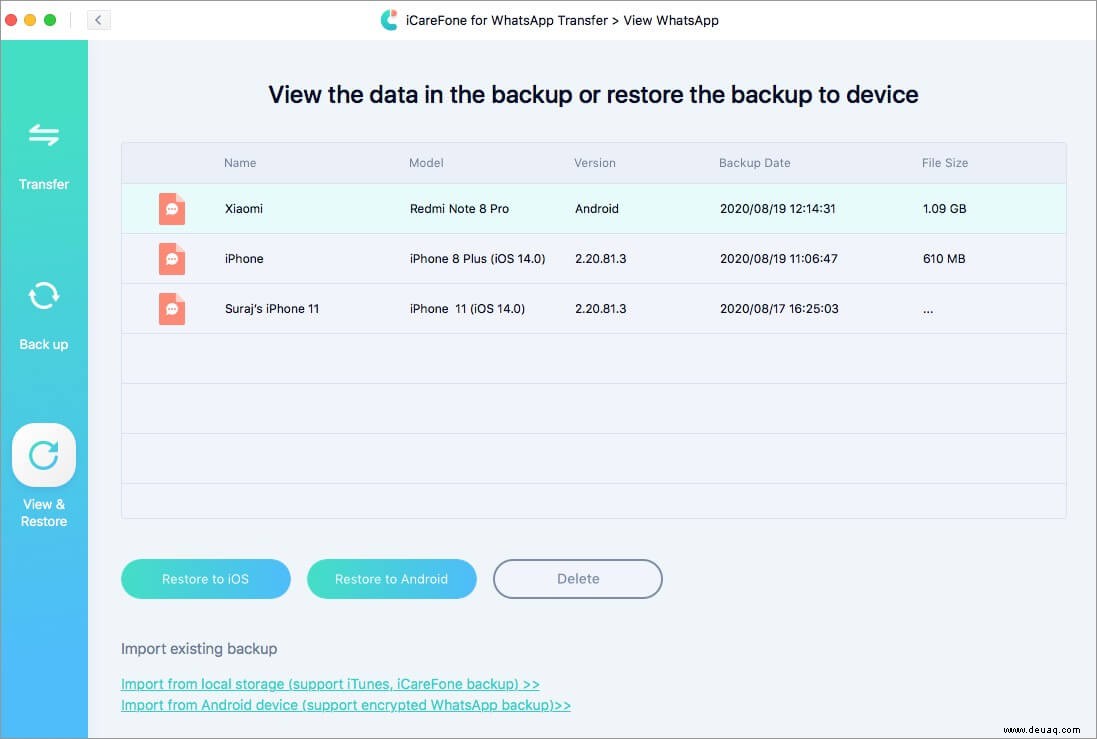The width and height of the screenshot is (1097, 739).
Task: Open Import from Android device link
Action: pyautogui.click(x=346, y=705)
